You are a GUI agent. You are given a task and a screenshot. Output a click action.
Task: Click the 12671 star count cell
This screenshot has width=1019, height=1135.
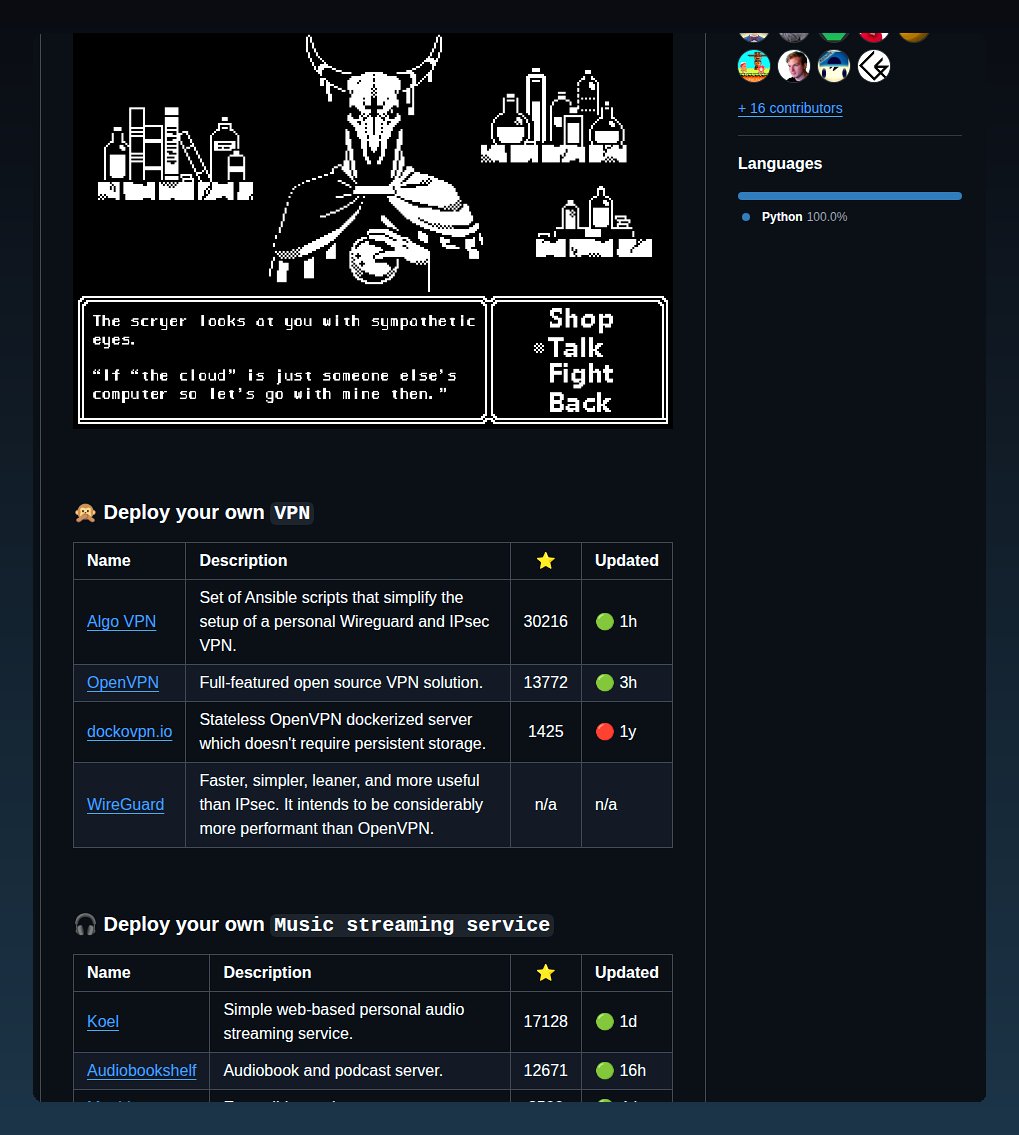click(546, 1071)
